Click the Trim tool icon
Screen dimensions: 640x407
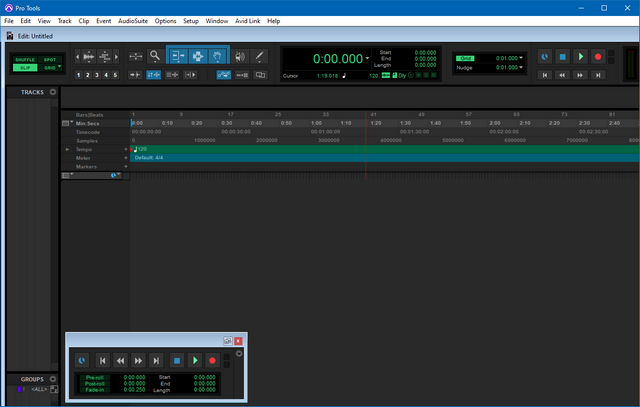point(177,57)
